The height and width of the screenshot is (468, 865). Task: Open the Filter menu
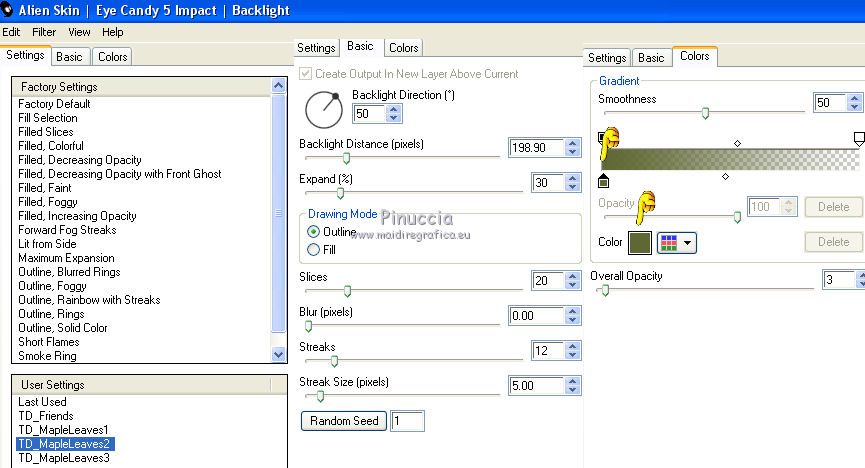[x=44, y=32]
